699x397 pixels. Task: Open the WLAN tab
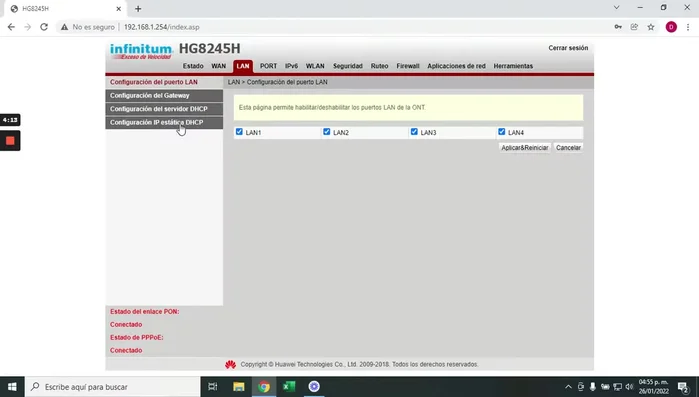point(315,66)
